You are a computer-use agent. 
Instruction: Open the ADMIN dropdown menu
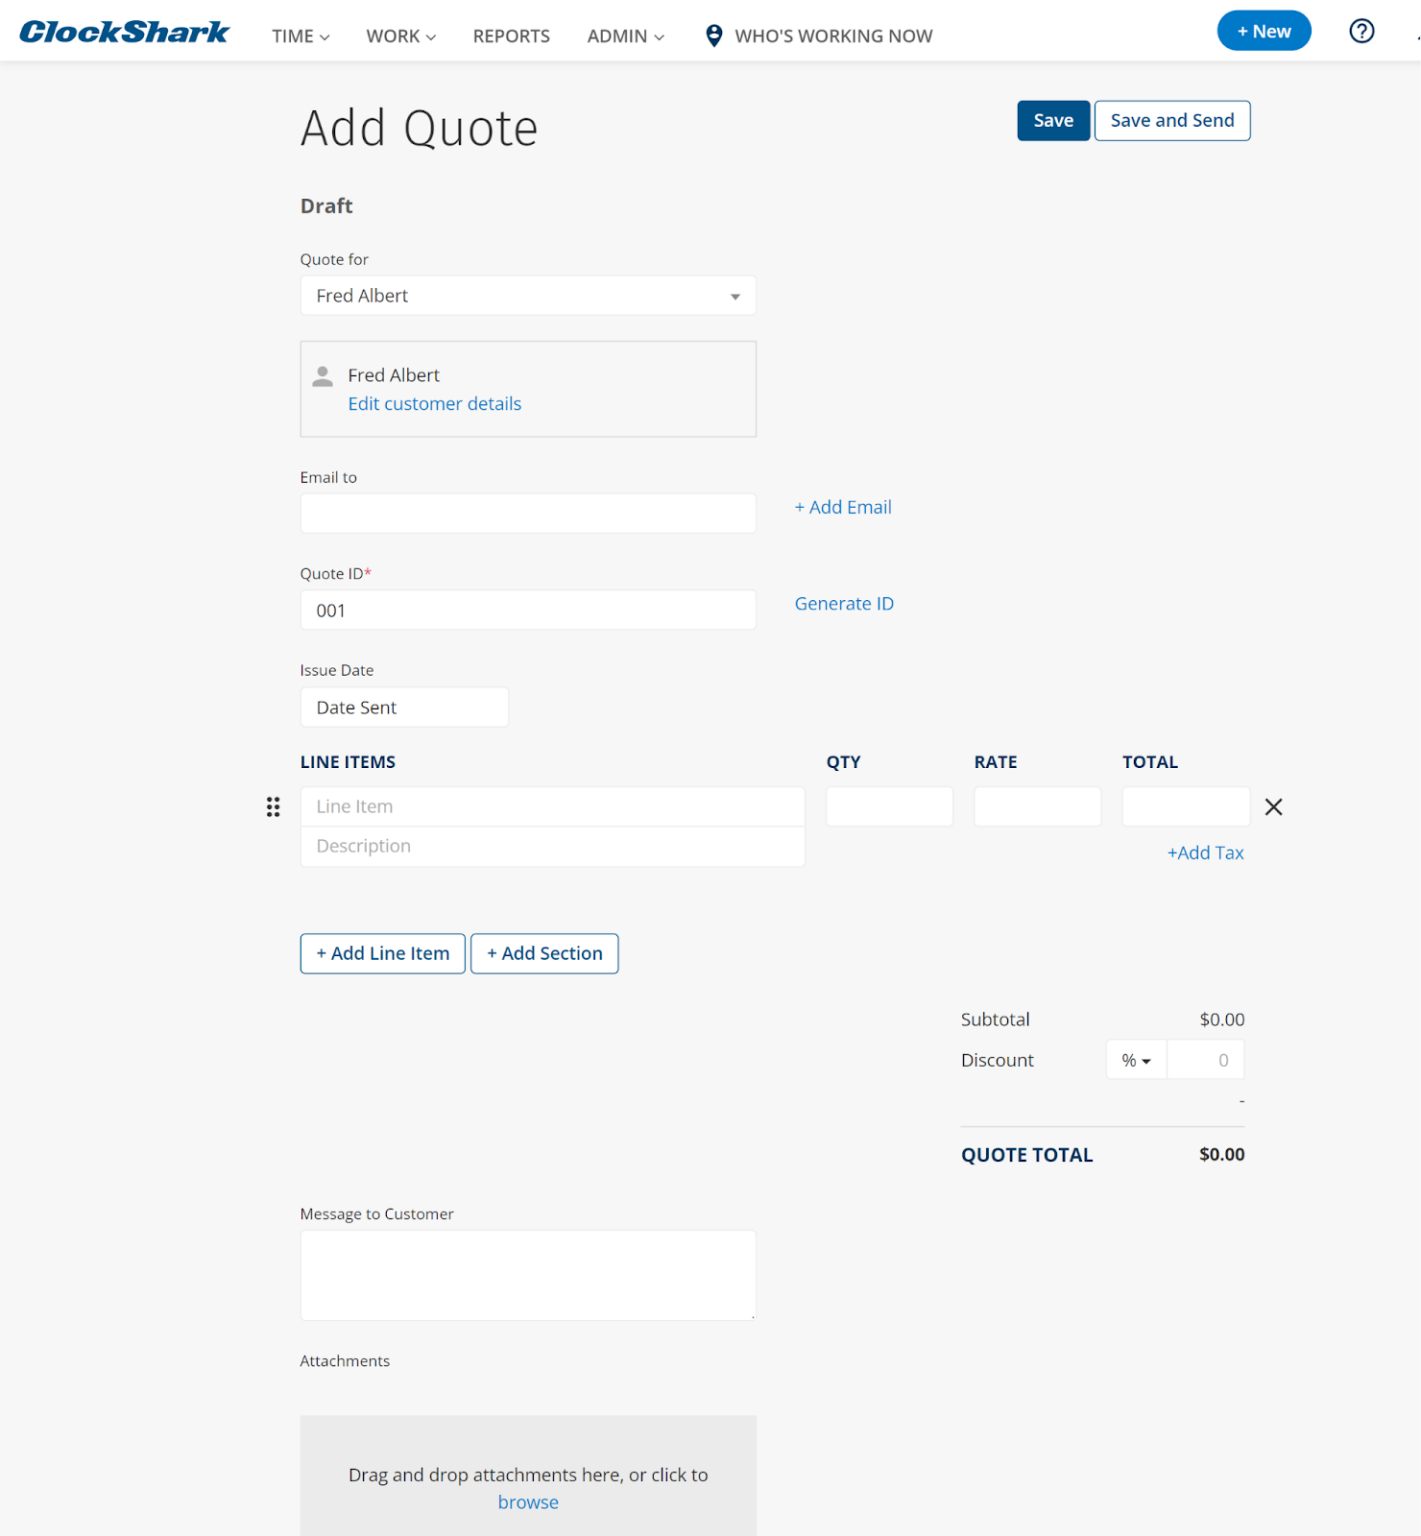pos(625,36)
